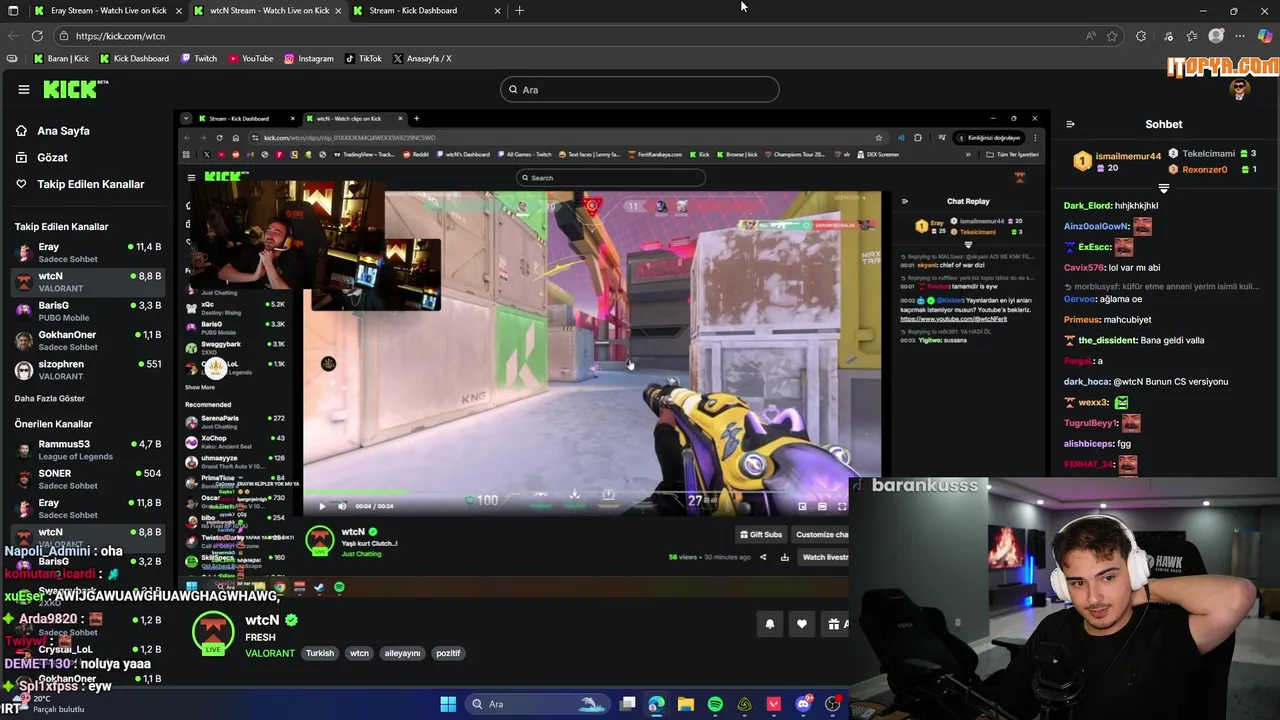Select Eray channel with 11,4 B viewers
Screen dimensions: 1280x720
point(88,252)
